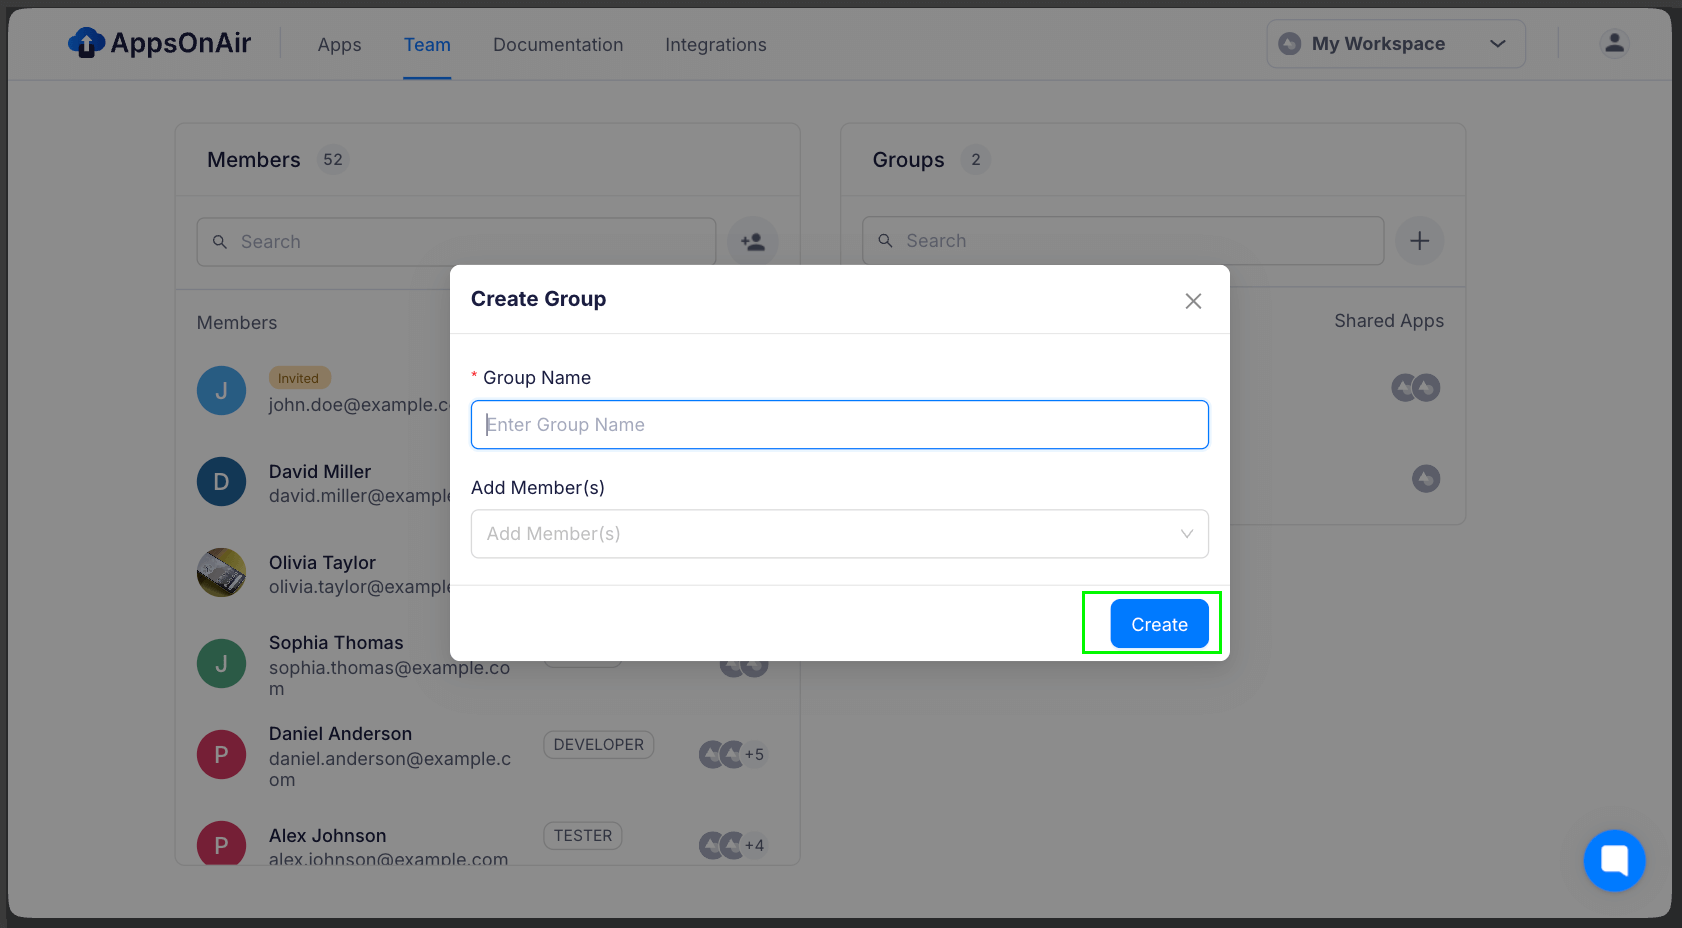Click the Groups search field
The width and height of the screenshot is (1682, 928).
1122,241
